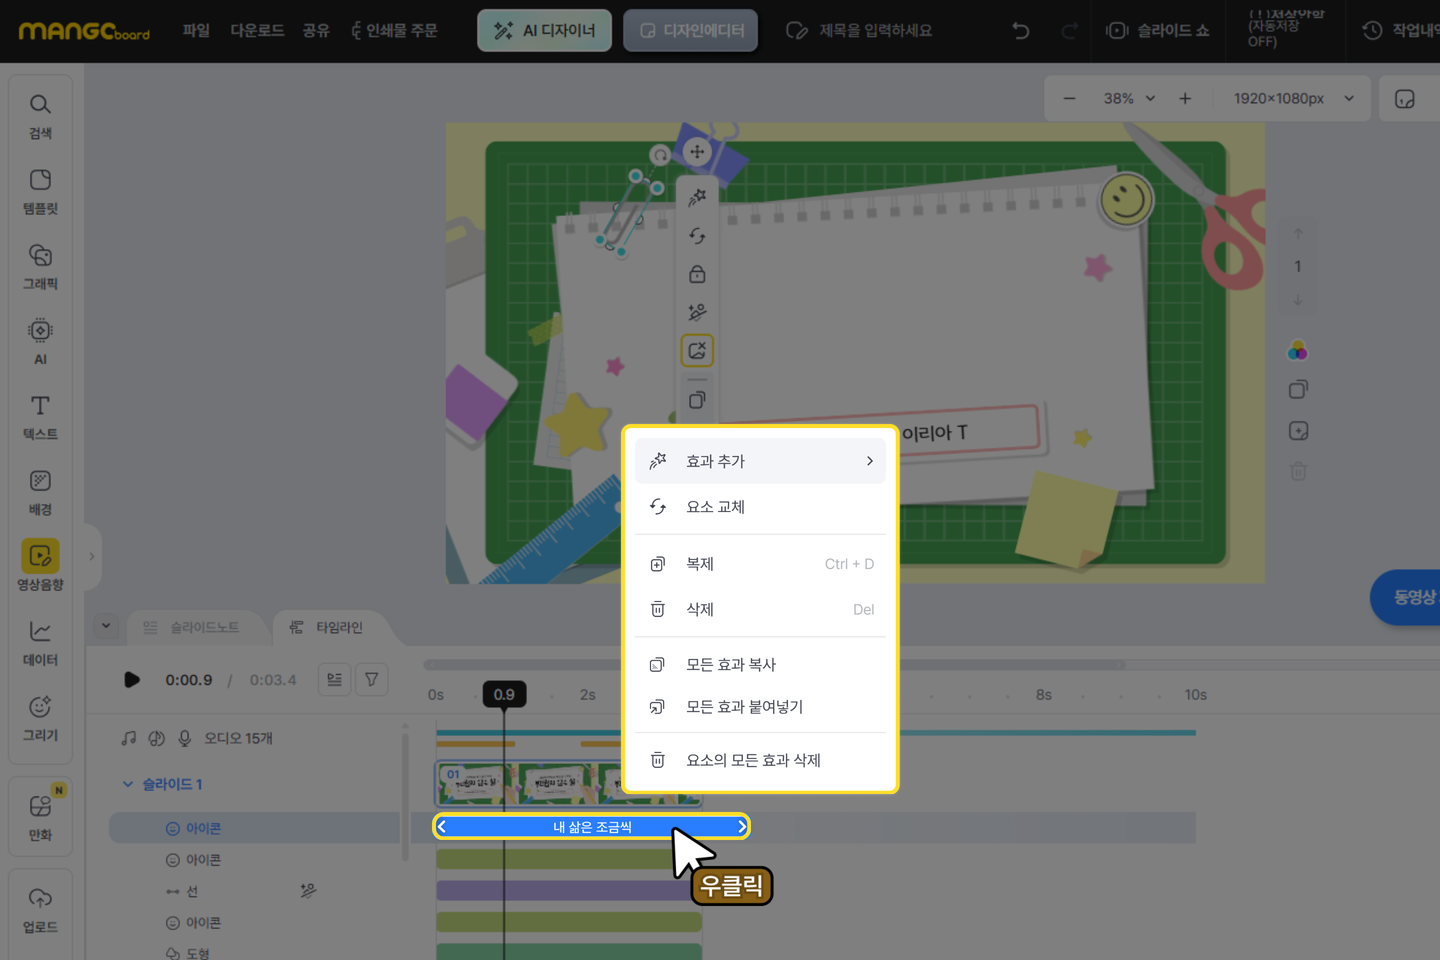The image size is (1440, 960).
Task: Open the 그래픽 graphics panel
Action: tap(40, 266)
